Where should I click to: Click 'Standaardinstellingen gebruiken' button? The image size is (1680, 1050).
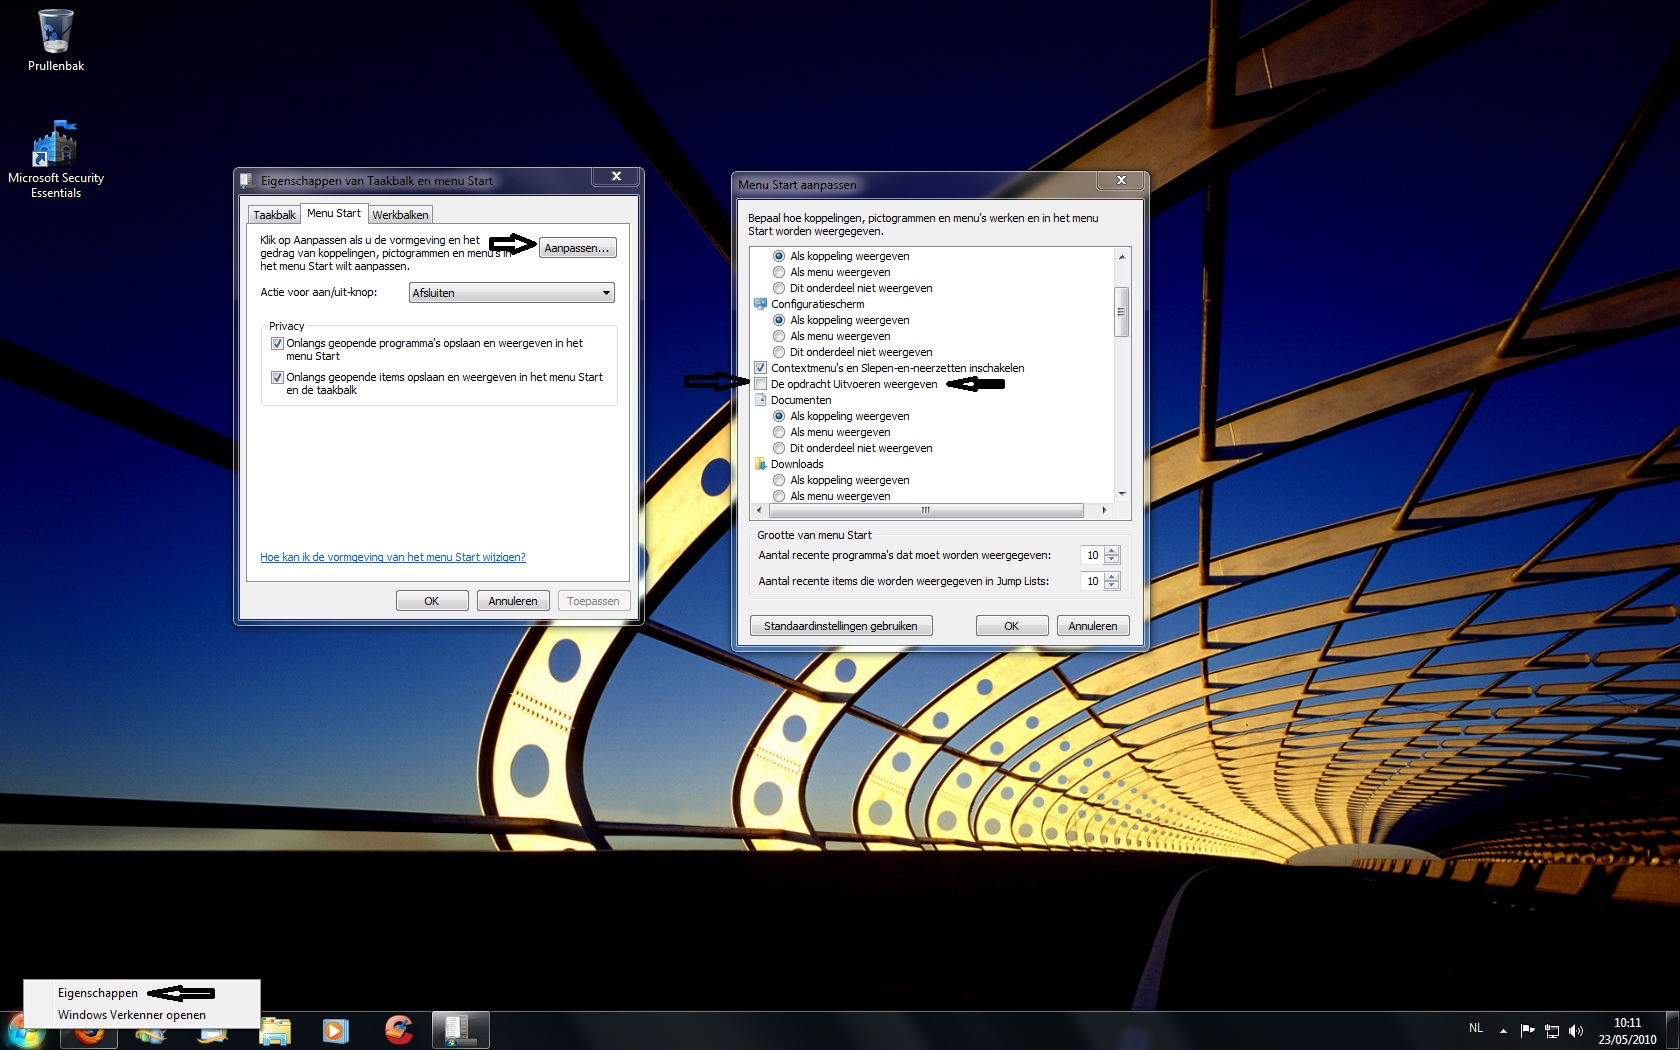click(841, 626)
